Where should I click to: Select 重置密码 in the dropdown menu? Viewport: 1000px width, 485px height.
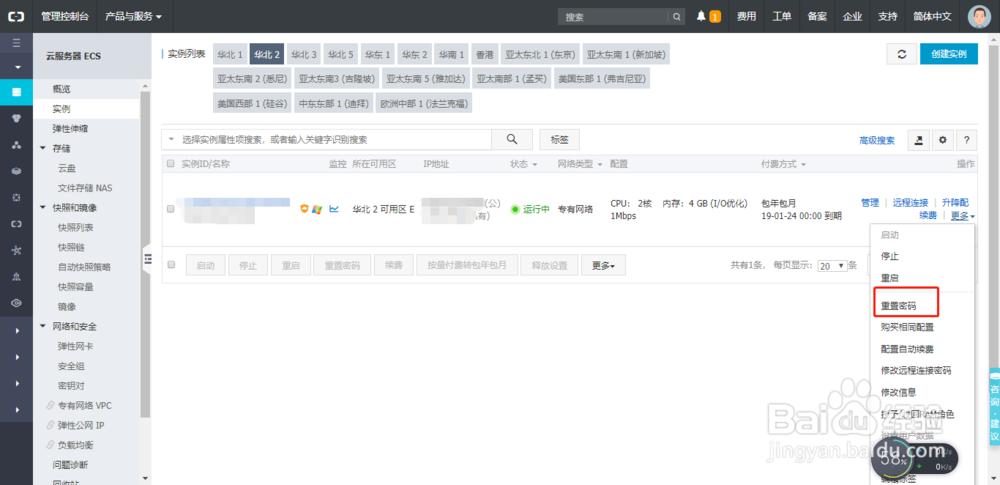pos(899,306)
